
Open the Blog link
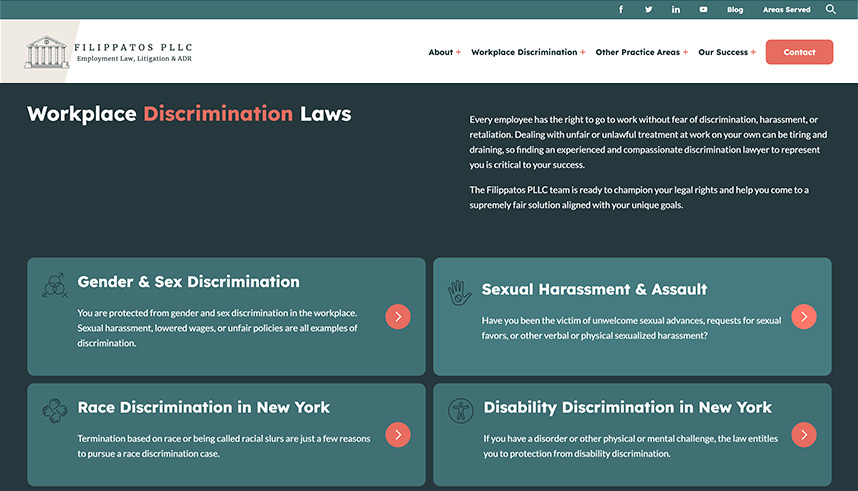(x=735, y=10)
